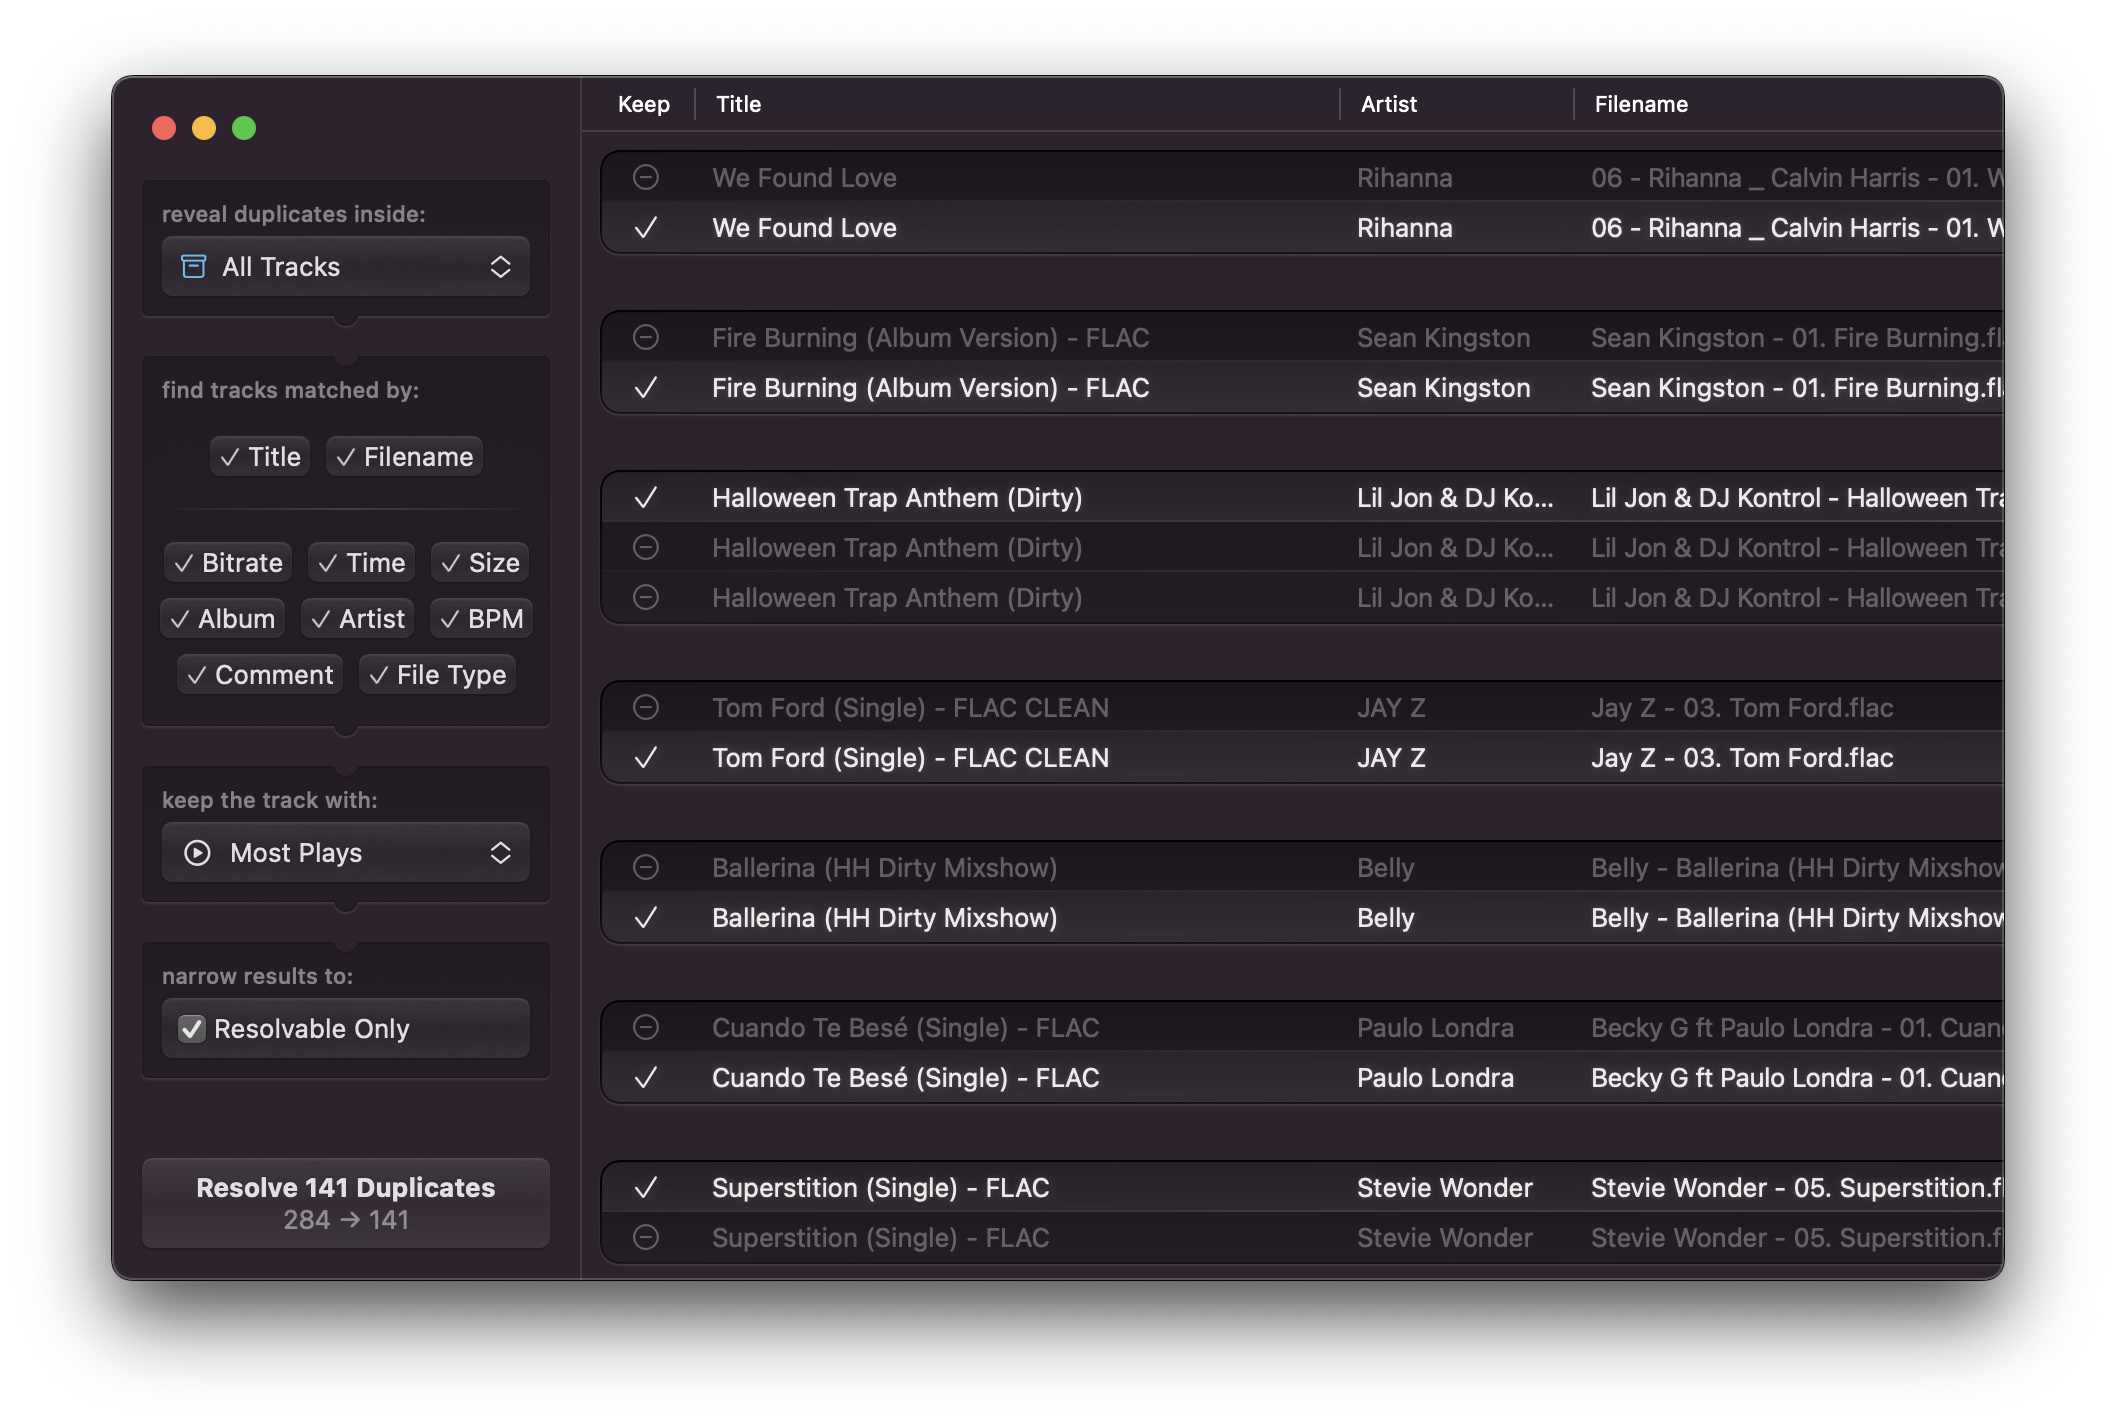The image size is (2116, 1428).
Task: Click the Resolve 141 Duplicates button
Action: tap(346, 1201)
